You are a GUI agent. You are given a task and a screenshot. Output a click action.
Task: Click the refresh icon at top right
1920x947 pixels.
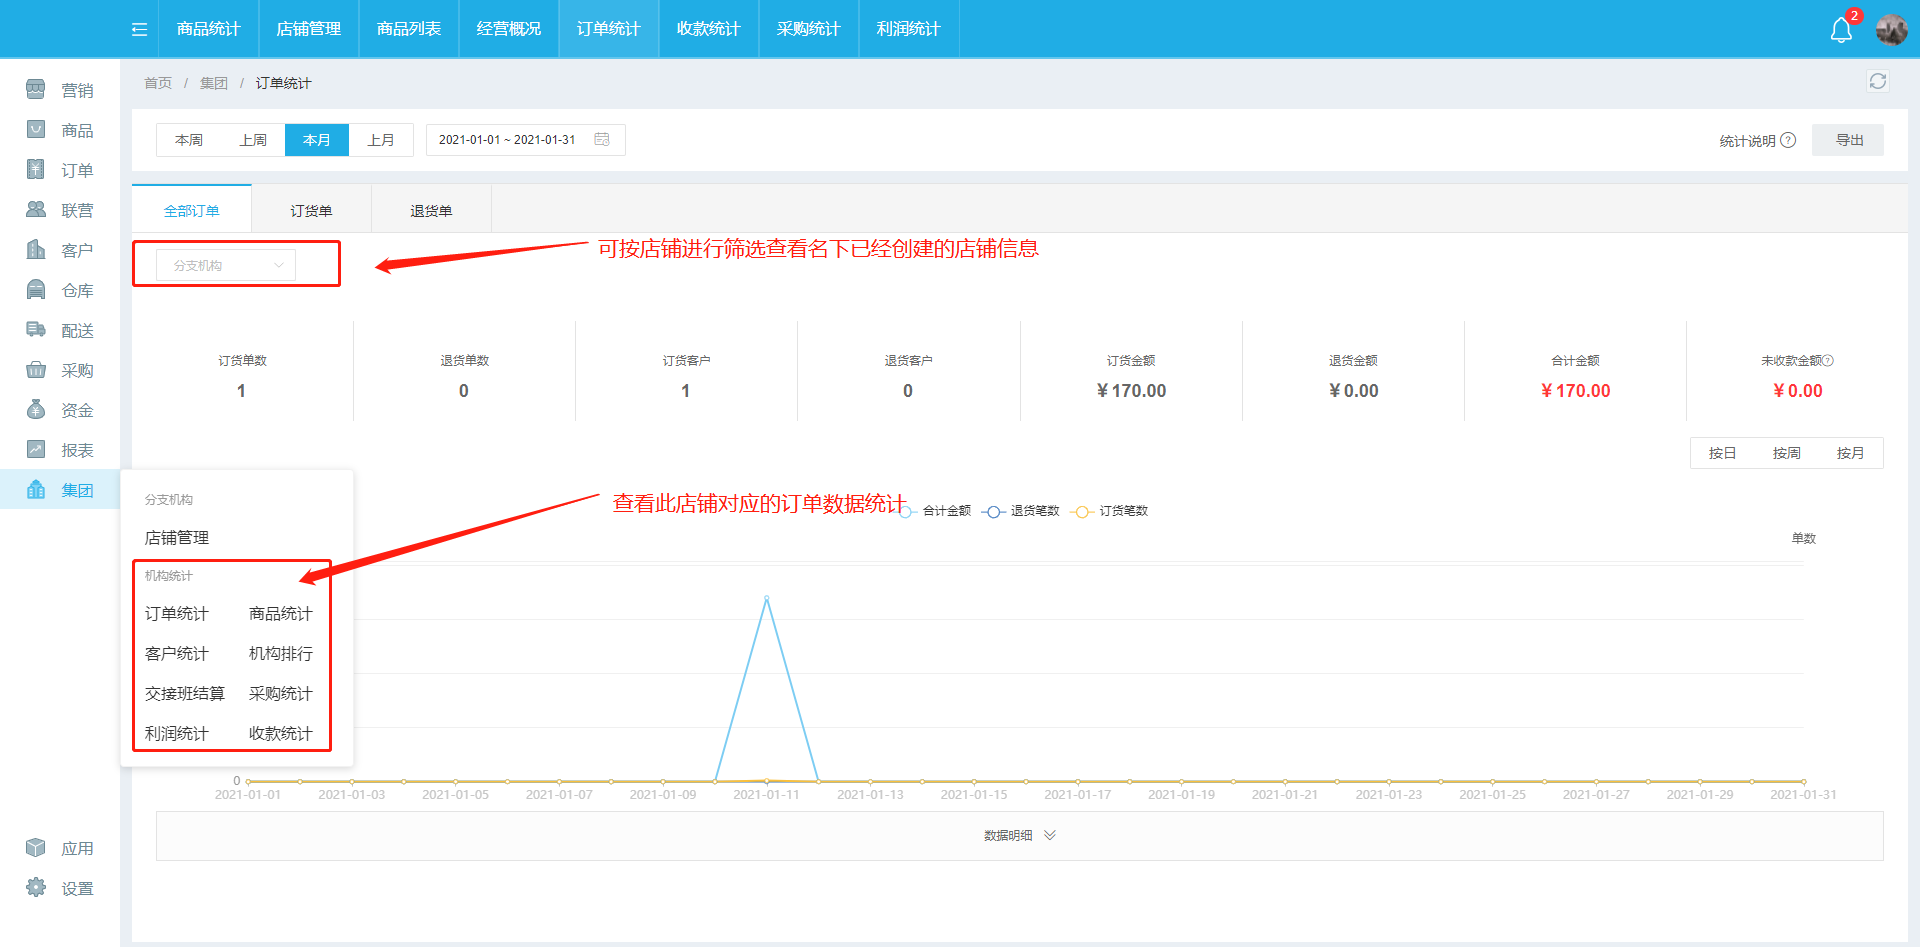(x=1877, y=81)
